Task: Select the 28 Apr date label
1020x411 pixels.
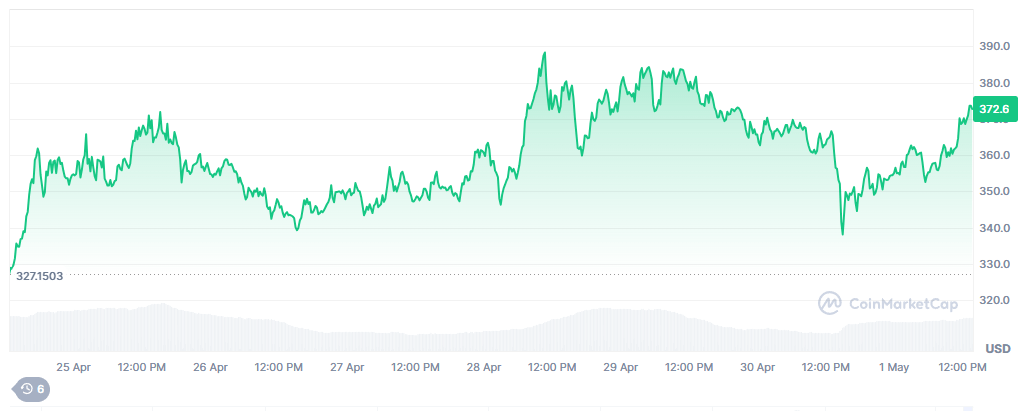Action: click(484, 367)
